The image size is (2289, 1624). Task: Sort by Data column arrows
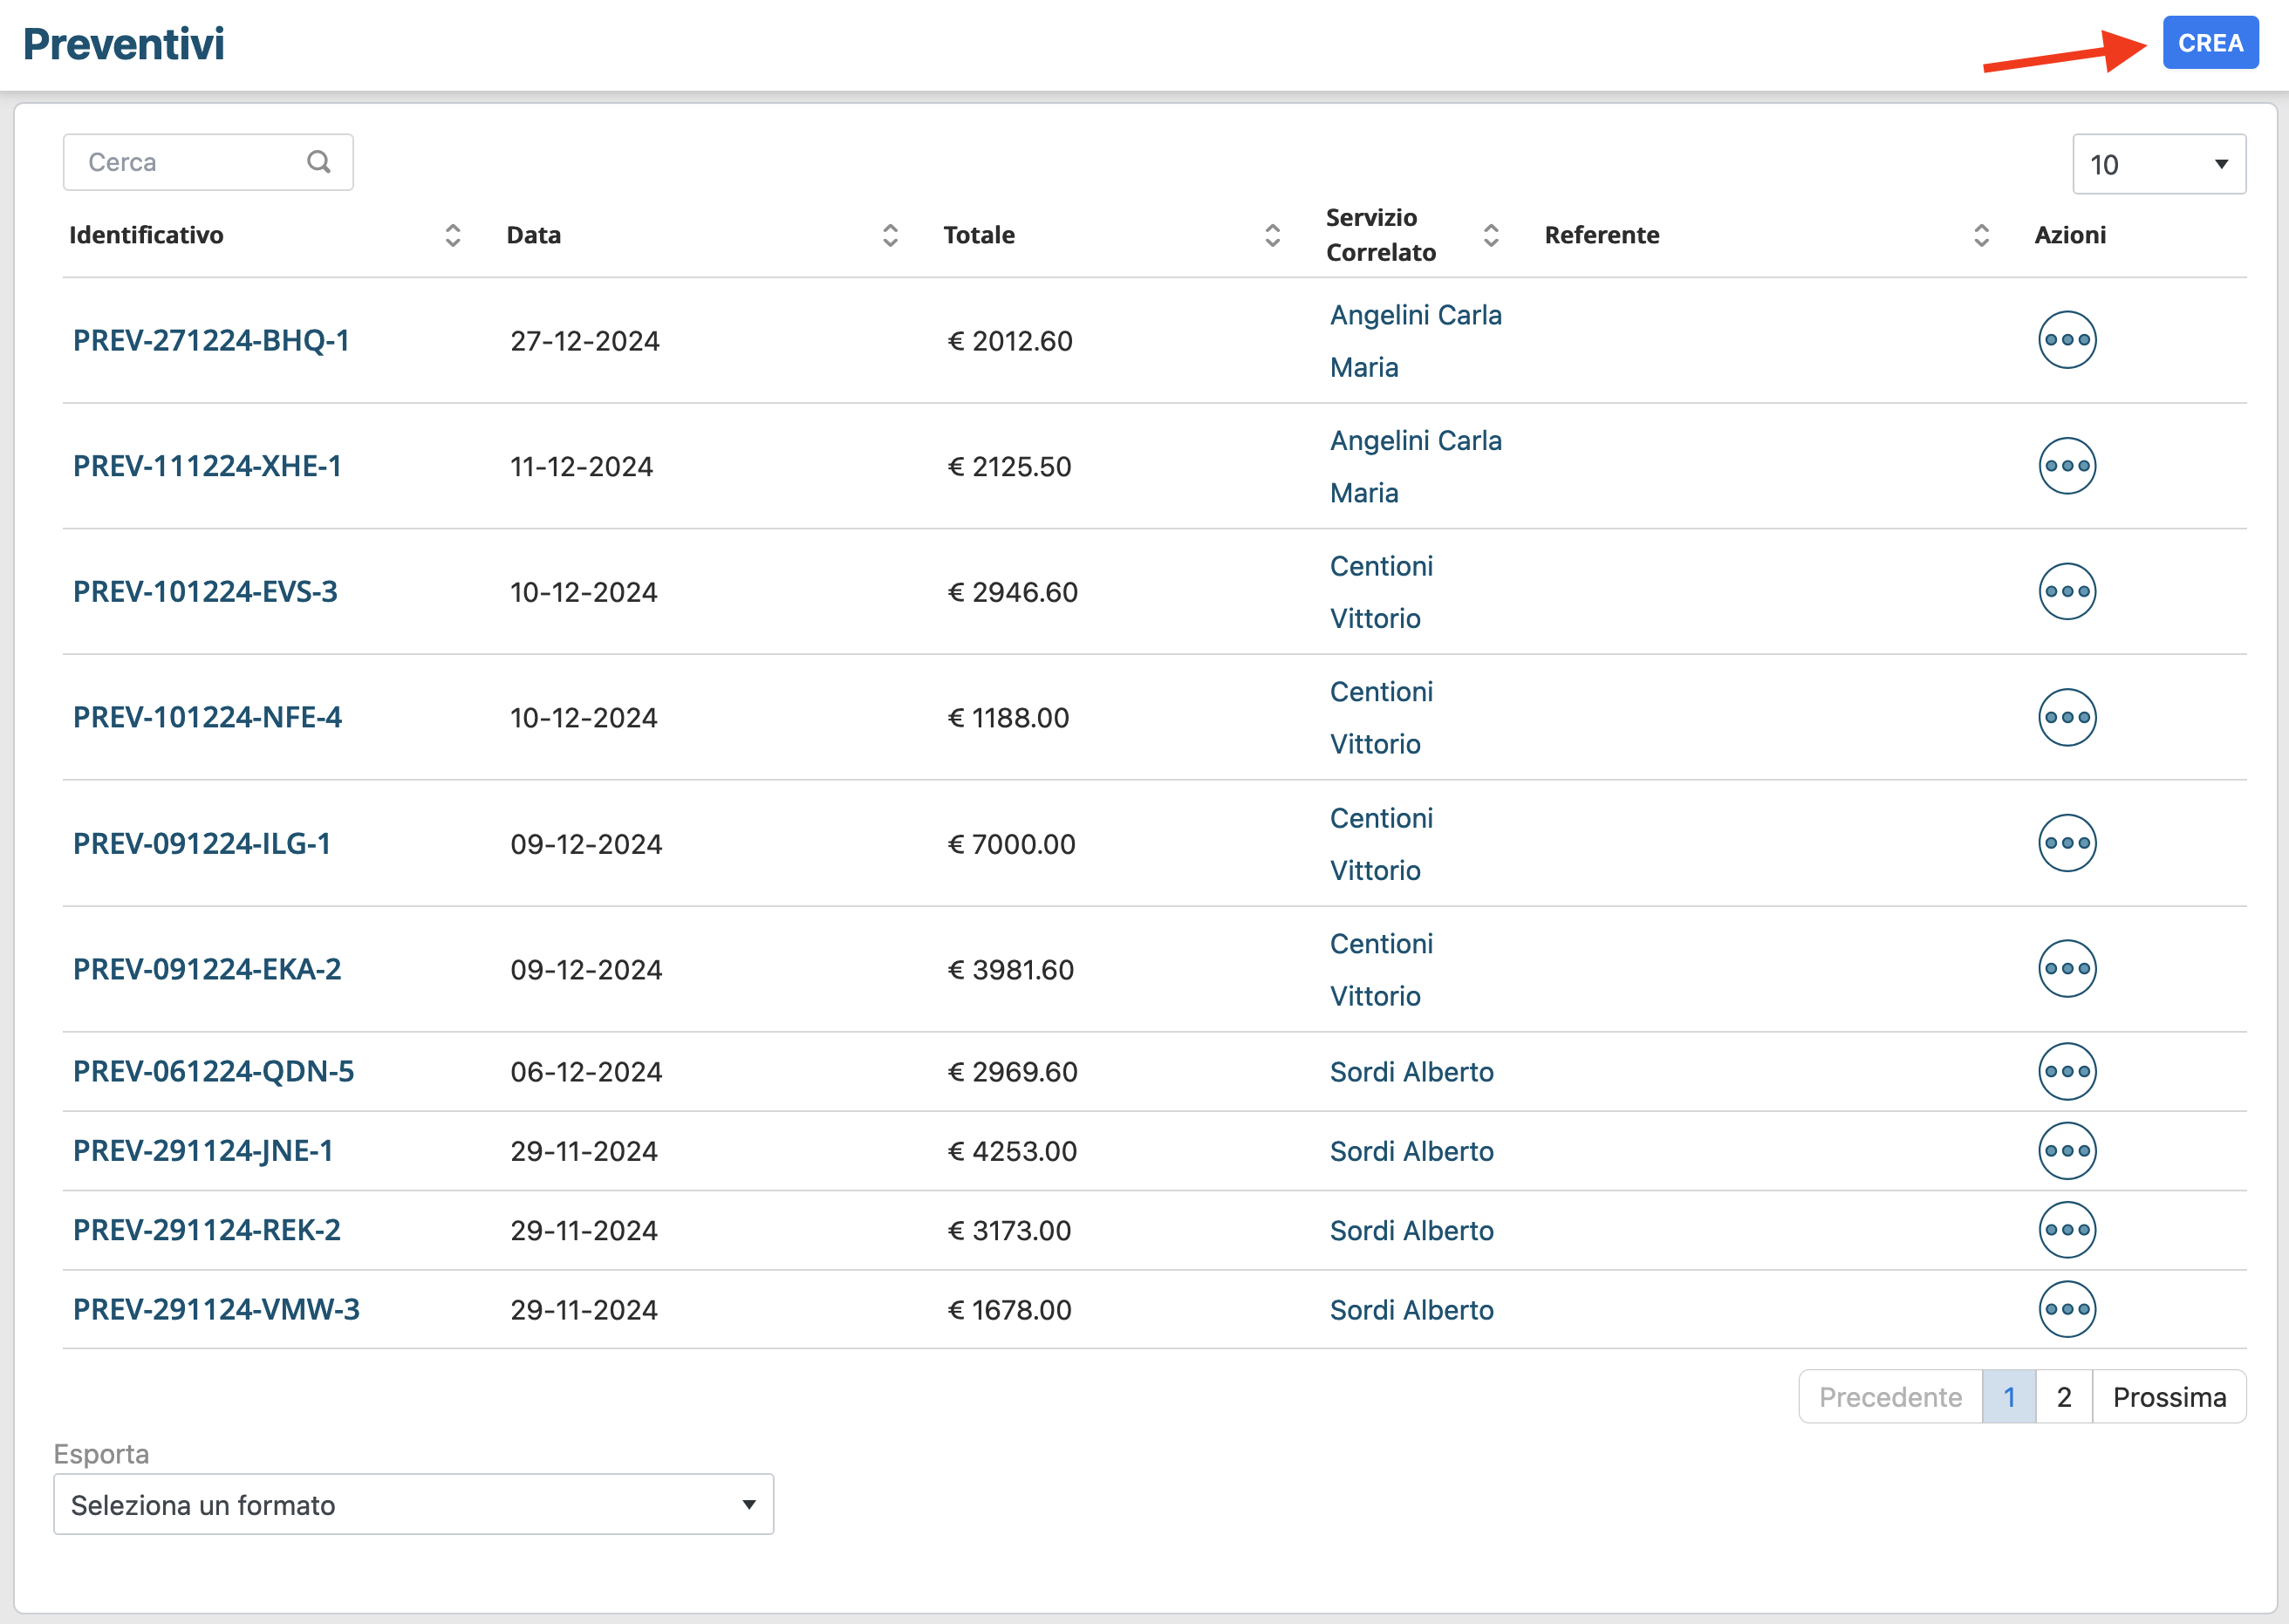tap(890, 235)
